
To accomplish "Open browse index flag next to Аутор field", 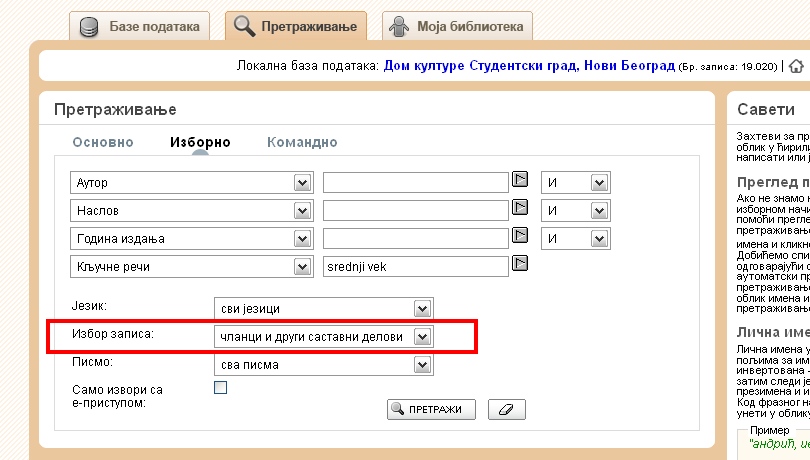I will [520, 179].
